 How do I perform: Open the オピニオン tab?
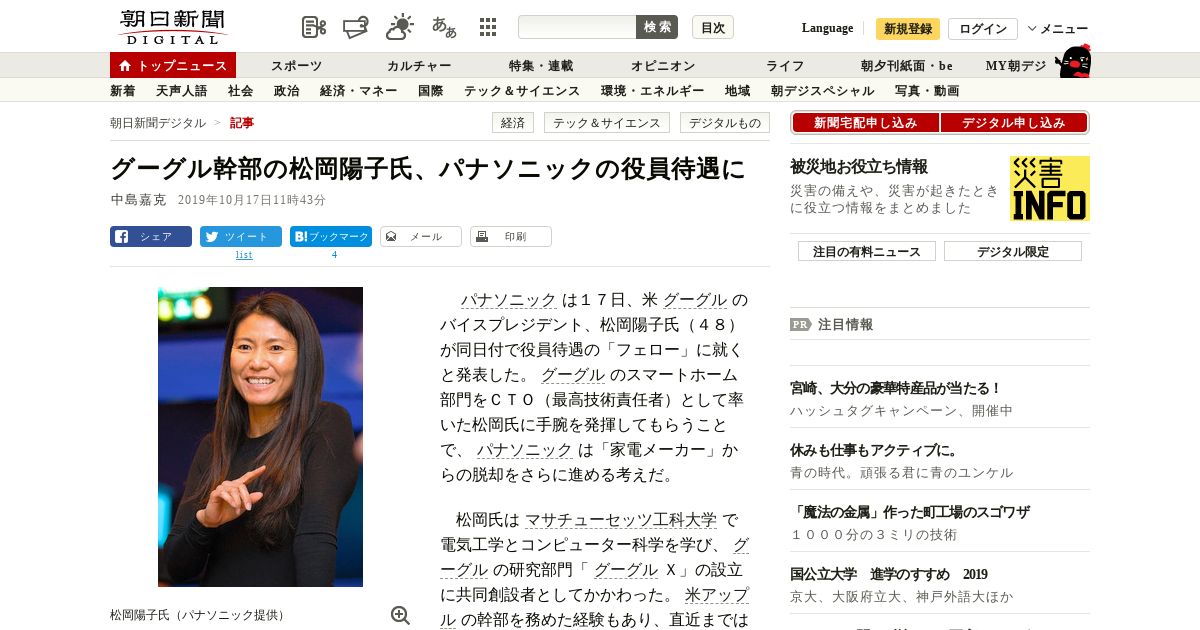tap(663, 66)
